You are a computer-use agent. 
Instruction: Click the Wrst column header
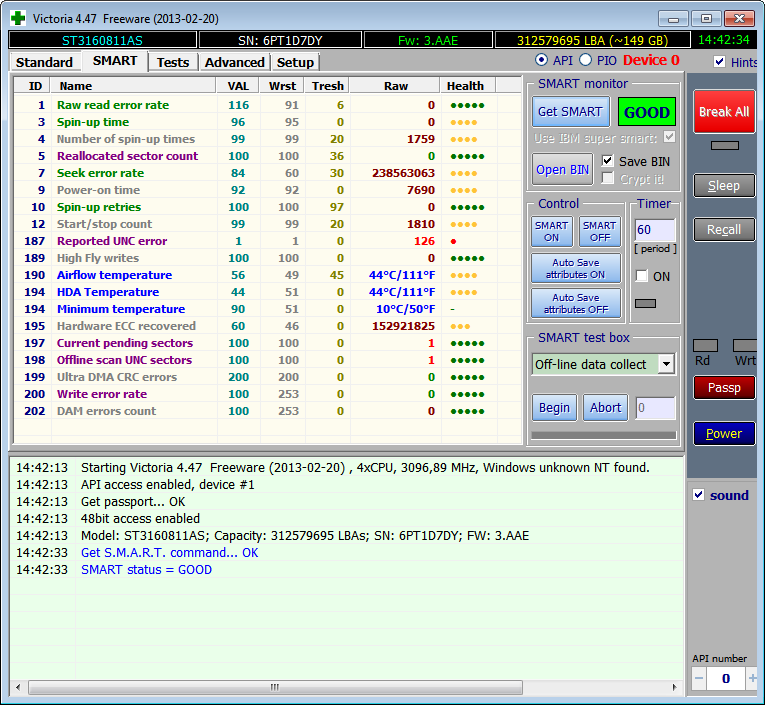282,86
